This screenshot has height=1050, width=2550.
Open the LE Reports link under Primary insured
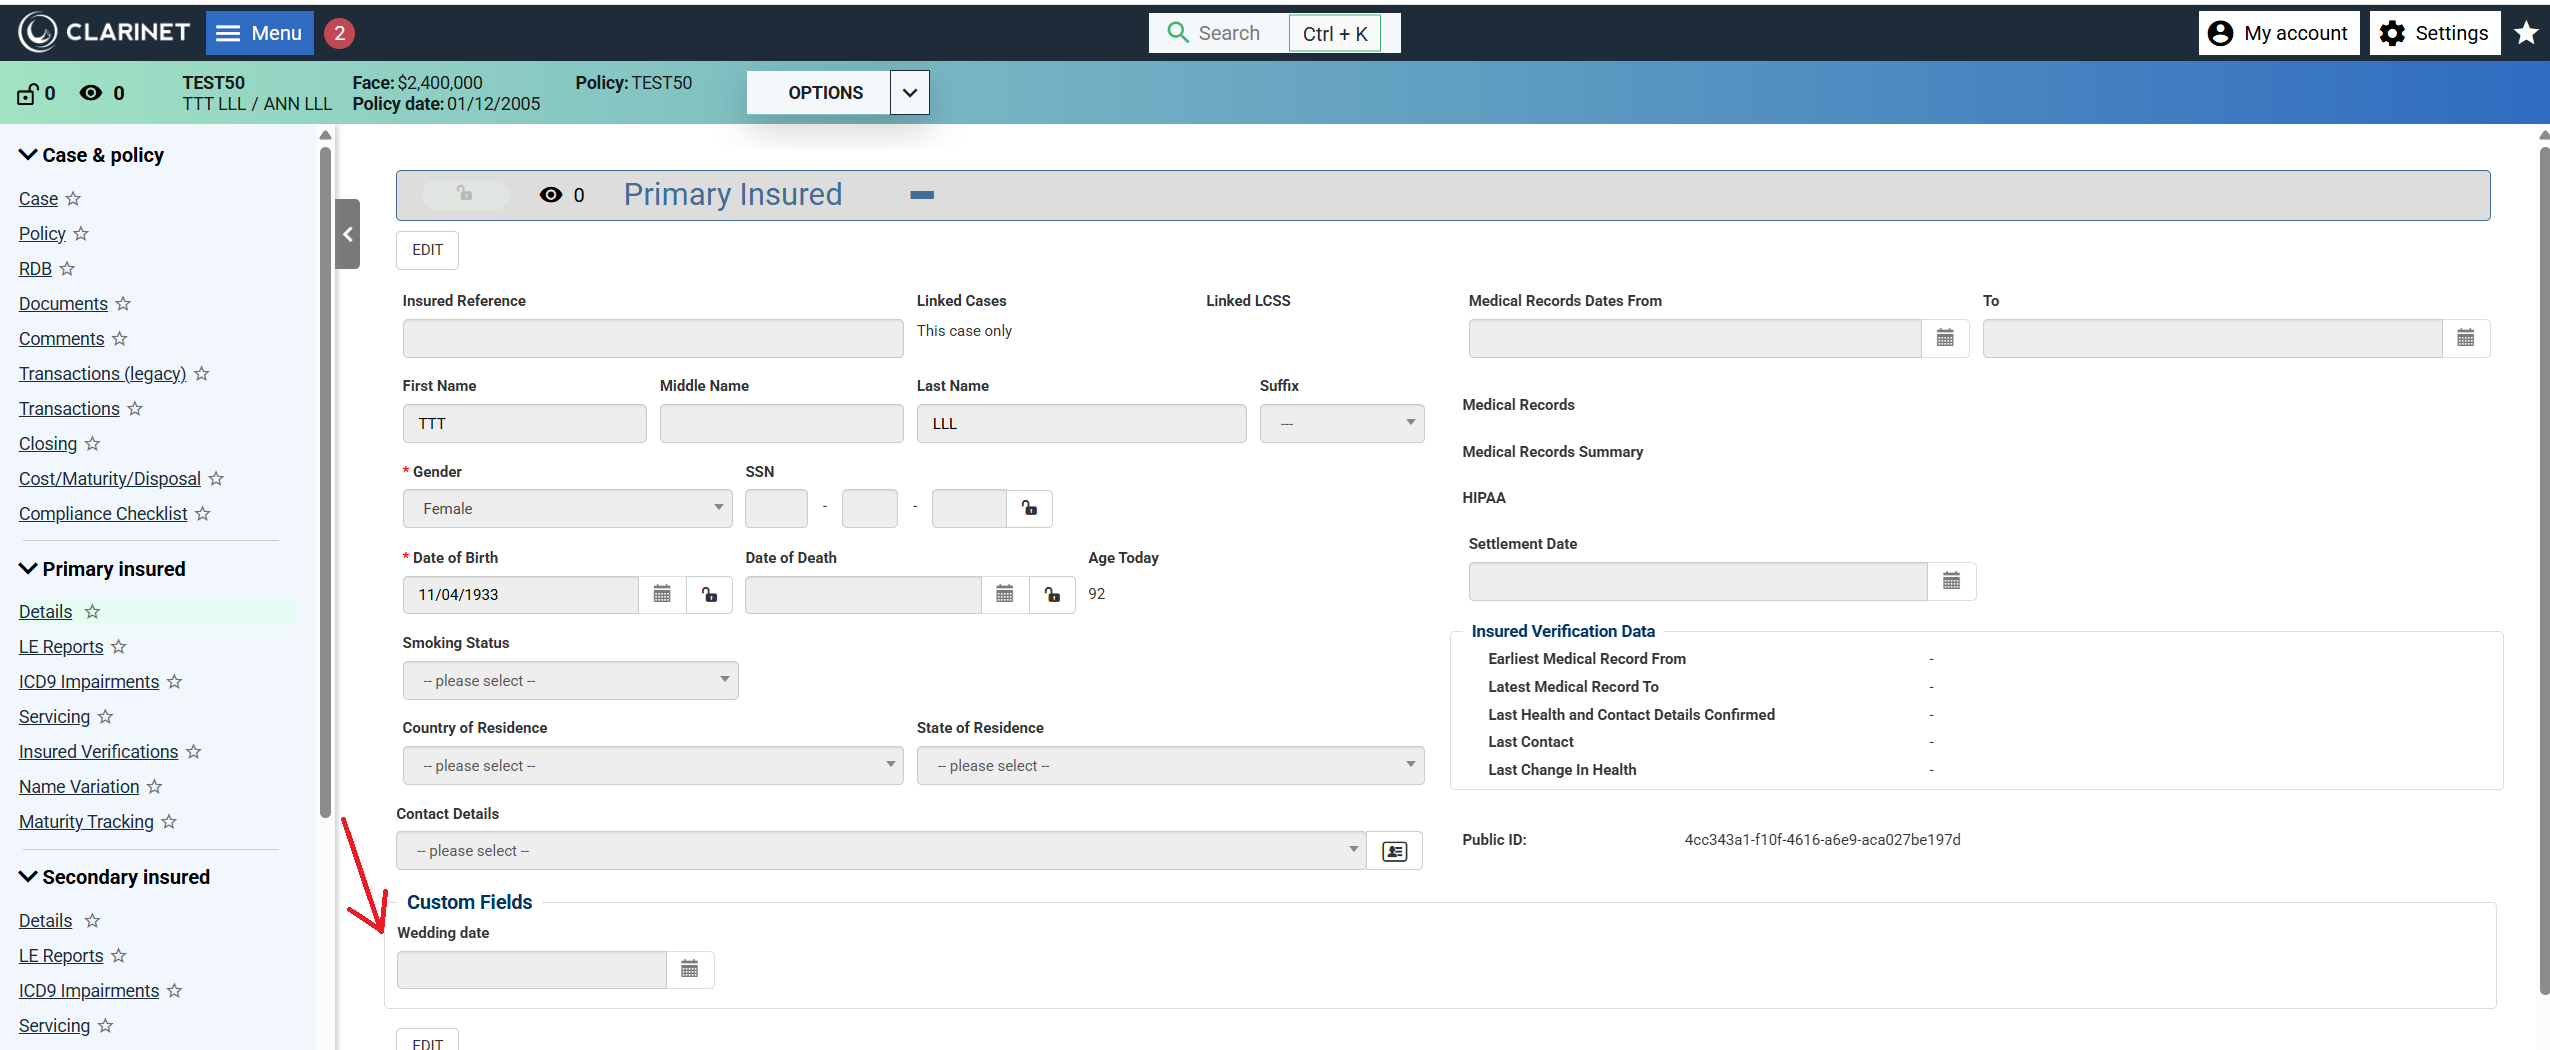point(61,647)
